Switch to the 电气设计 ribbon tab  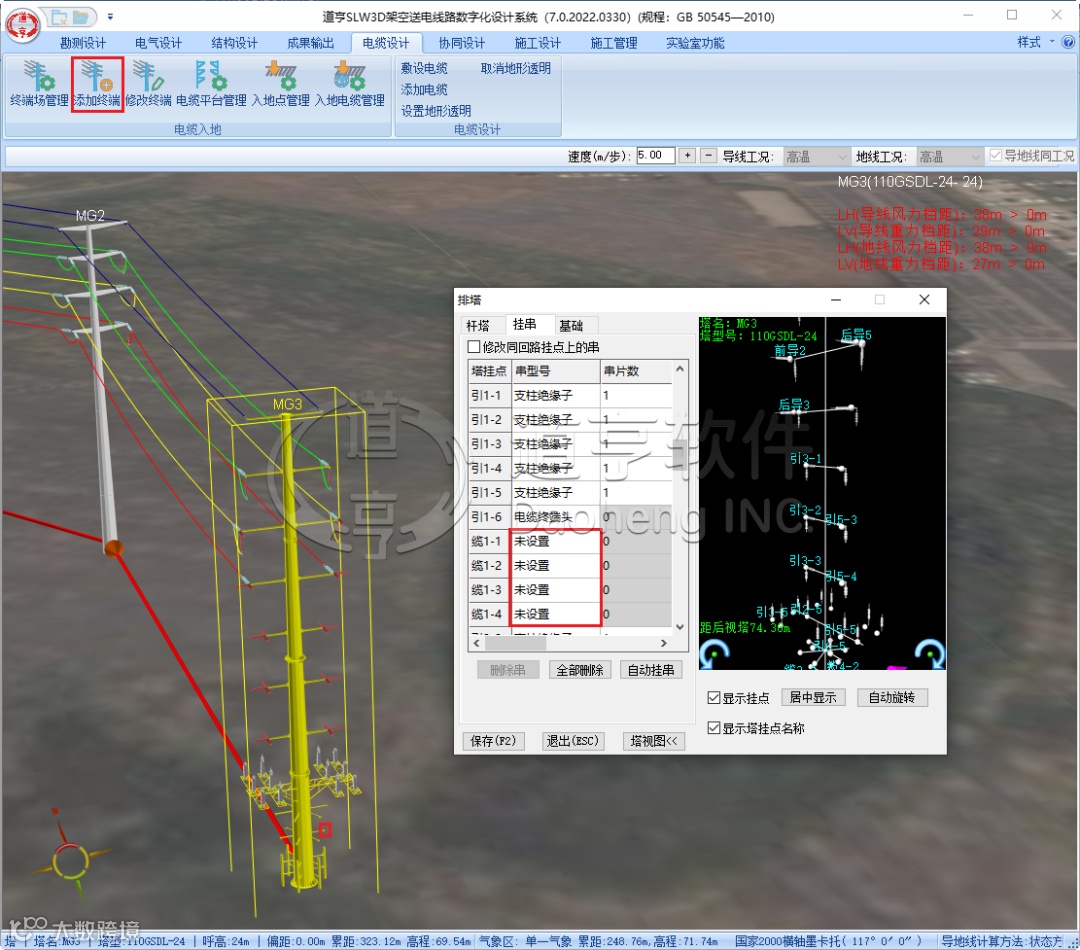coord(158,43)
